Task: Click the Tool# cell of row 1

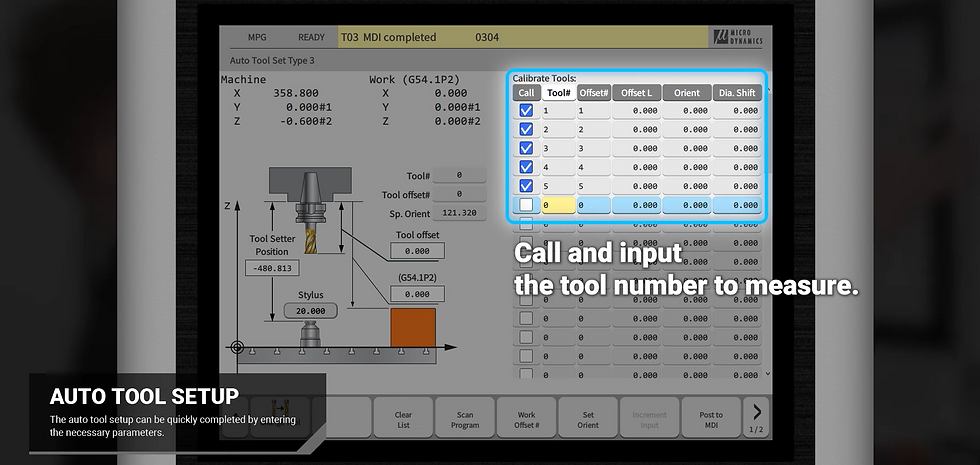Action: 558,111
